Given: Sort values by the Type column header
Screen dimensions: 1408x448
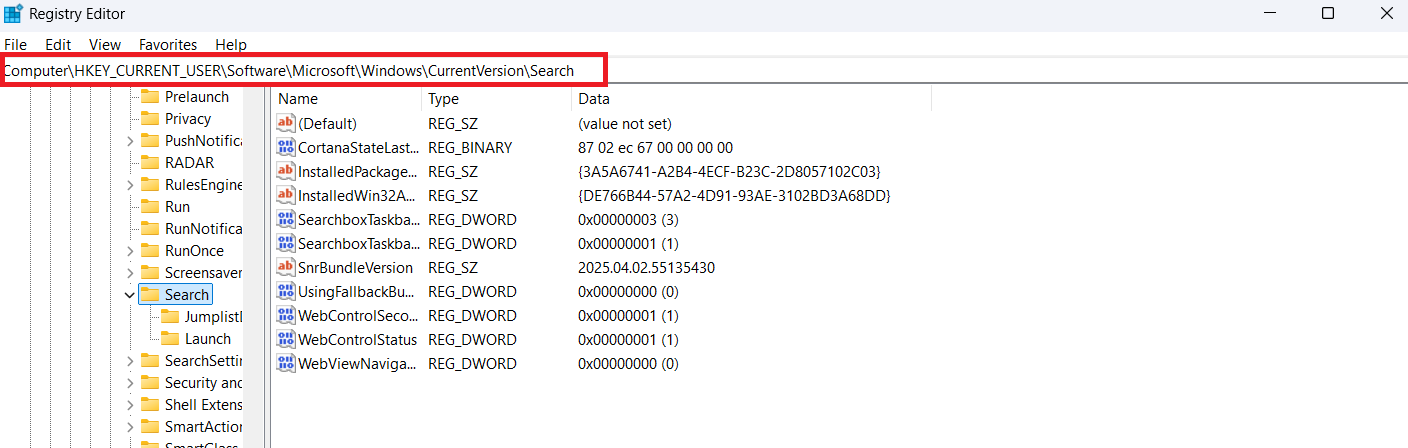Looking at the screenshot, I should (496, 99).
